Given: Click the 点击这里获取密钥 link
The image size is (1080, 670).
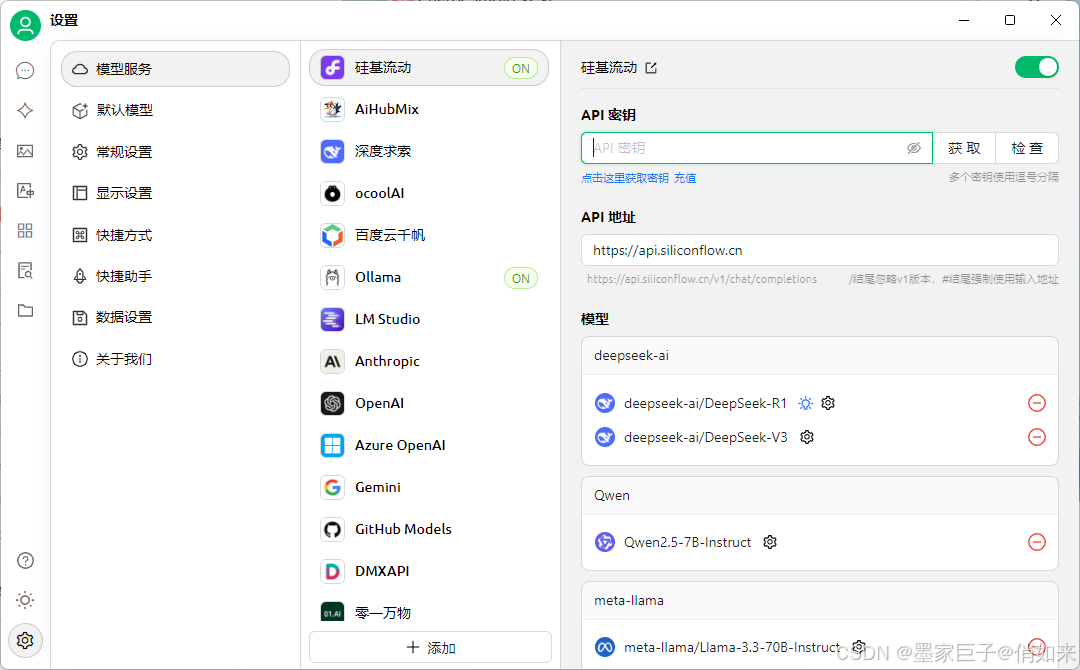Looking at the screenshot, I should point(625,178).
